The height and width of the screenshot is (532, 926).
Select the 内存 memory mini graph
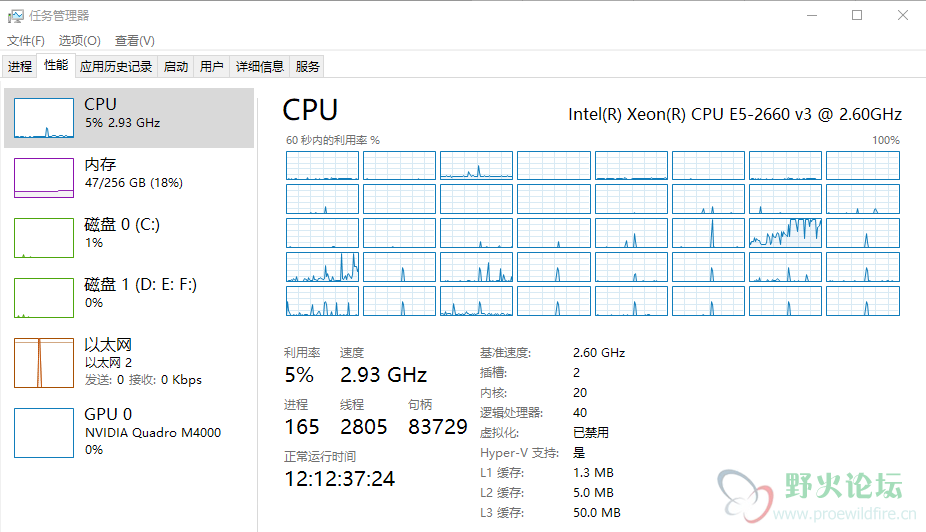click(x=44, y=178)
